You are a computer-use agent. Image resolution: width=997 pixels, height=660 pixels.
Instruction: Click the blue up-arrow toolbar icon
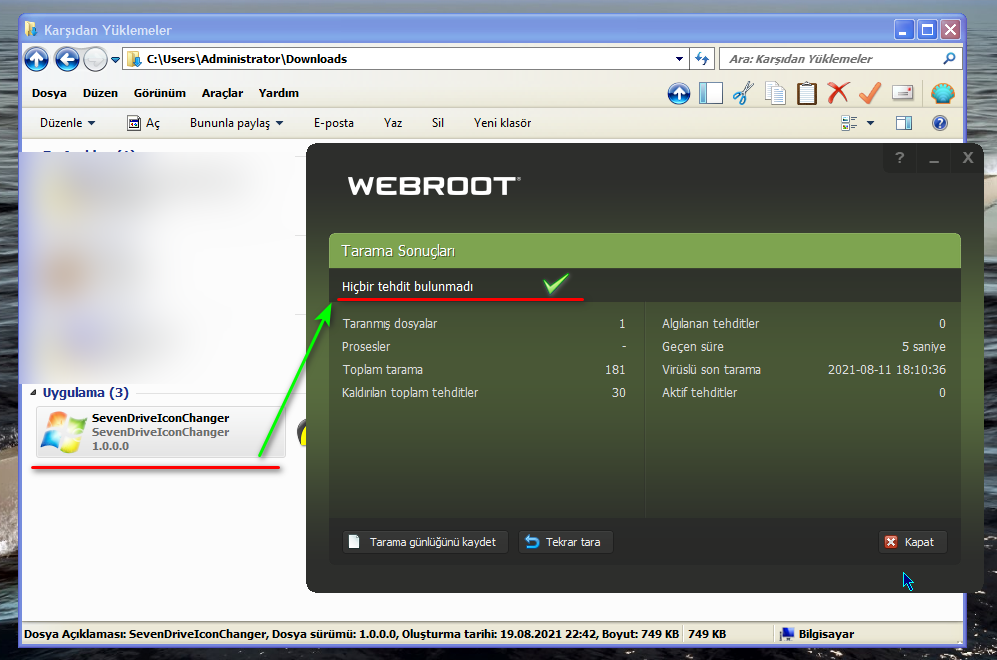(678, 93)
